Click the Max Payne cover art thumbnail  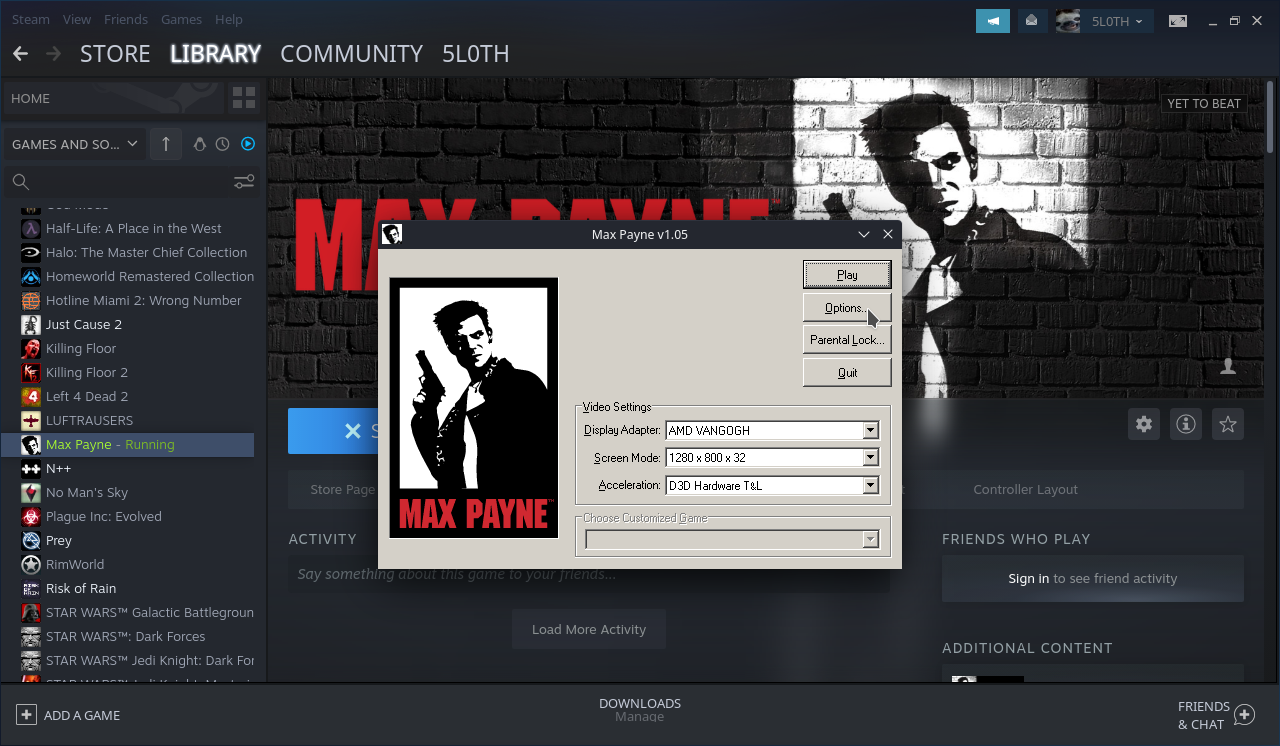[x=473, y=408]
